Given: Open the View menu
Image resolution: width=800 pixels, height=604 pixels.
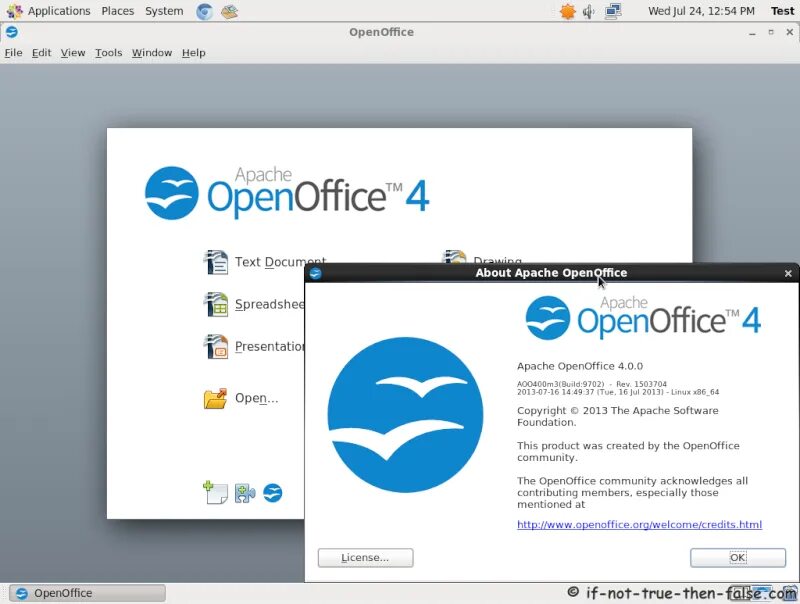Looking at the screenshot, I should tap(73, 53).
